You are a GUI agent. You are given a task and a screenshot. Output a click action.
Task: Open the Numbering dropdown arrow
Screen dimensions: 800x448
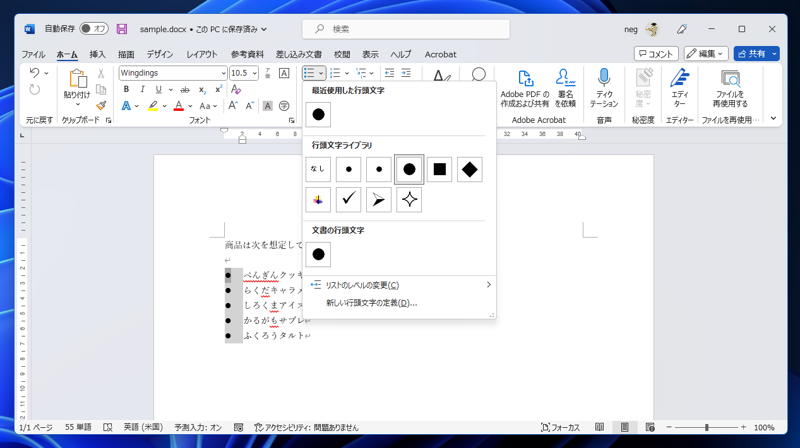tap(347, 73)
